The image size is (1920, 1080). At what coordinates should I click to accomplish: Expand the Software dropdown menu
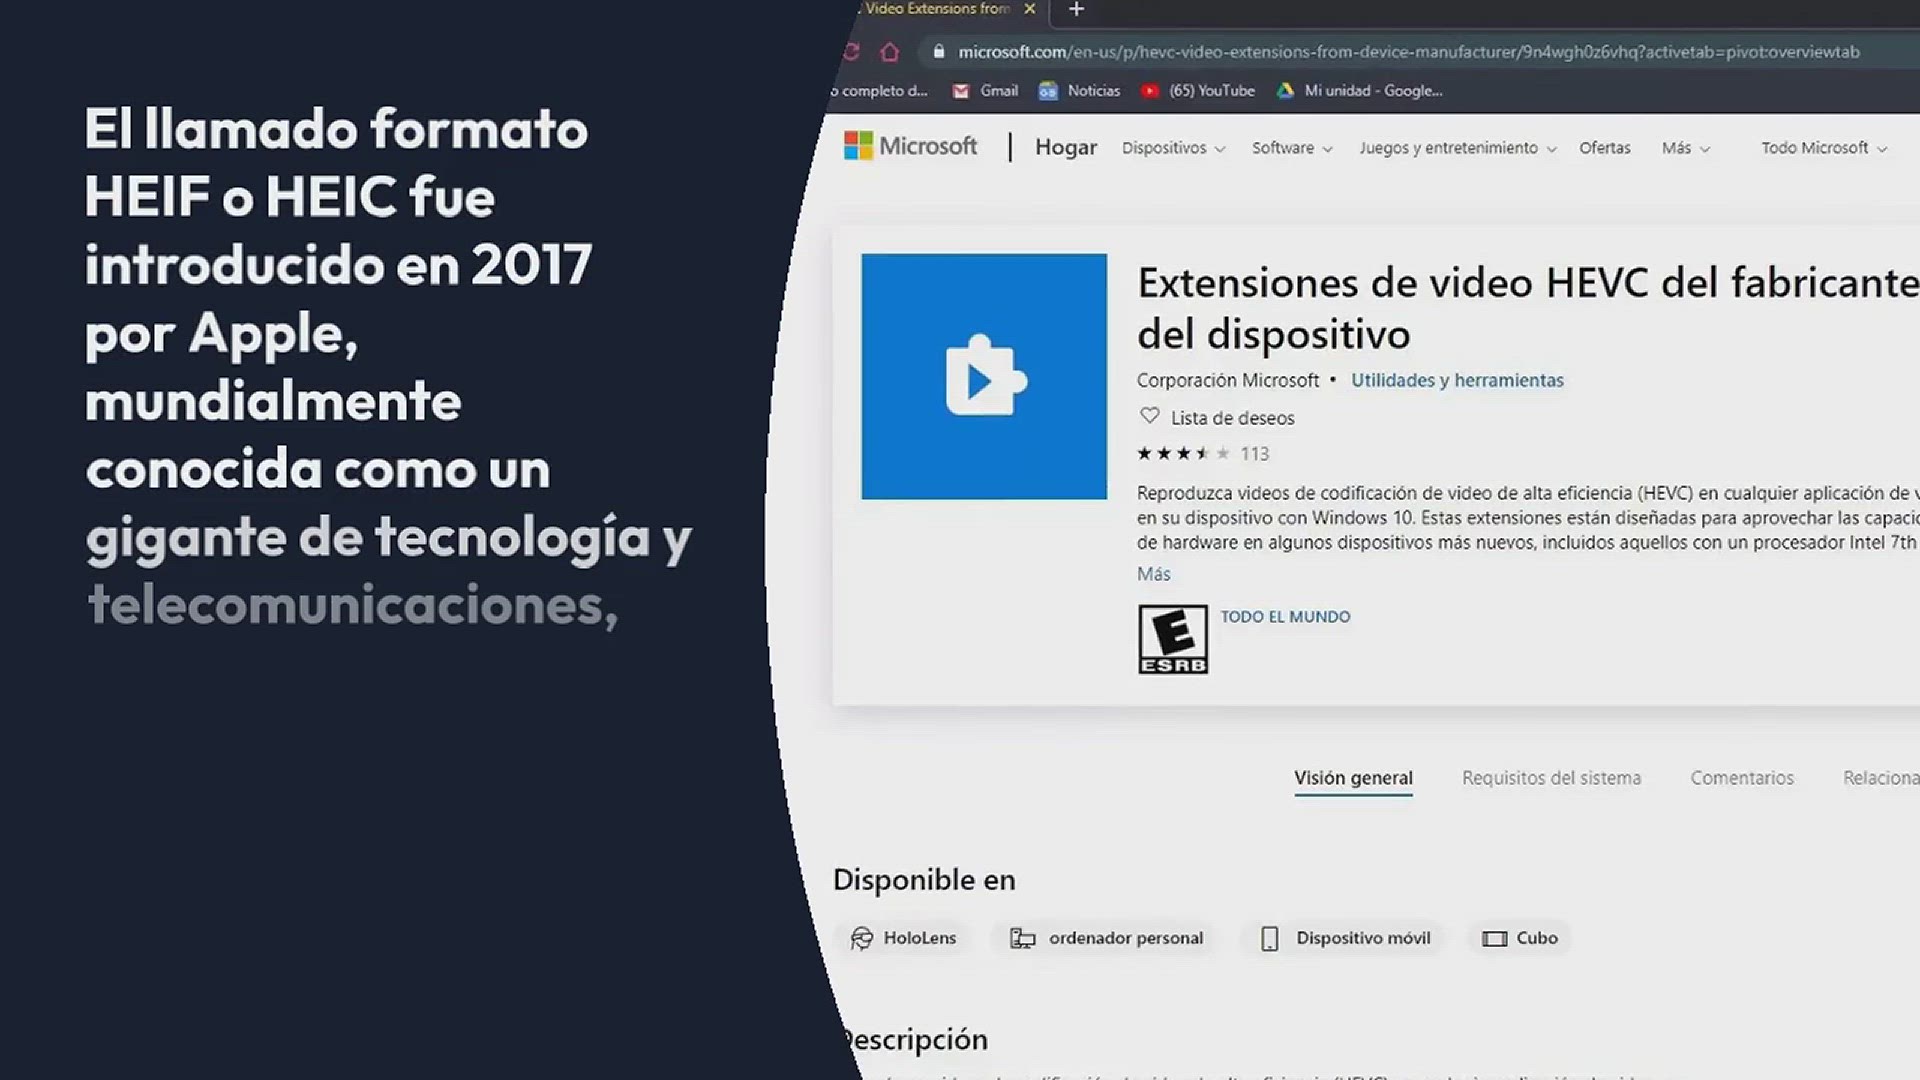(1292, 148)
